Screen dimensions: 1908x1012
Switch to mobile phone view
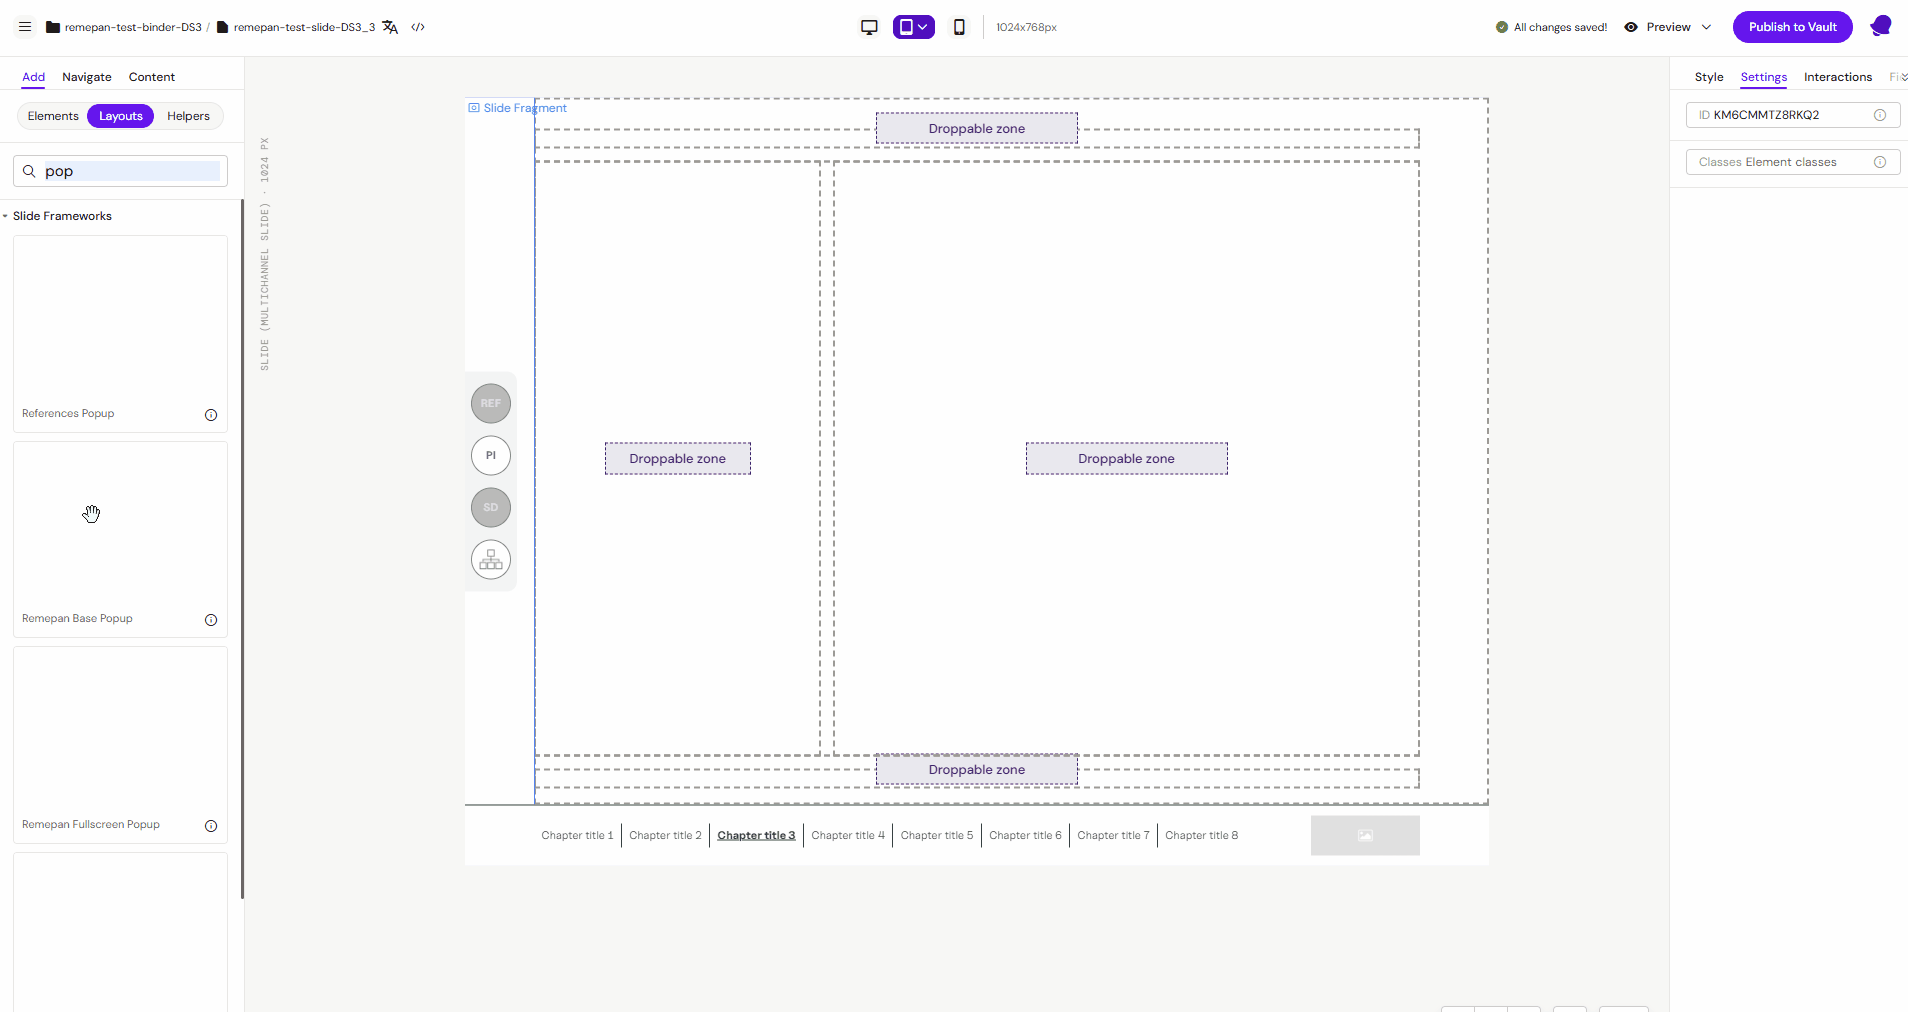pos(959,27)
